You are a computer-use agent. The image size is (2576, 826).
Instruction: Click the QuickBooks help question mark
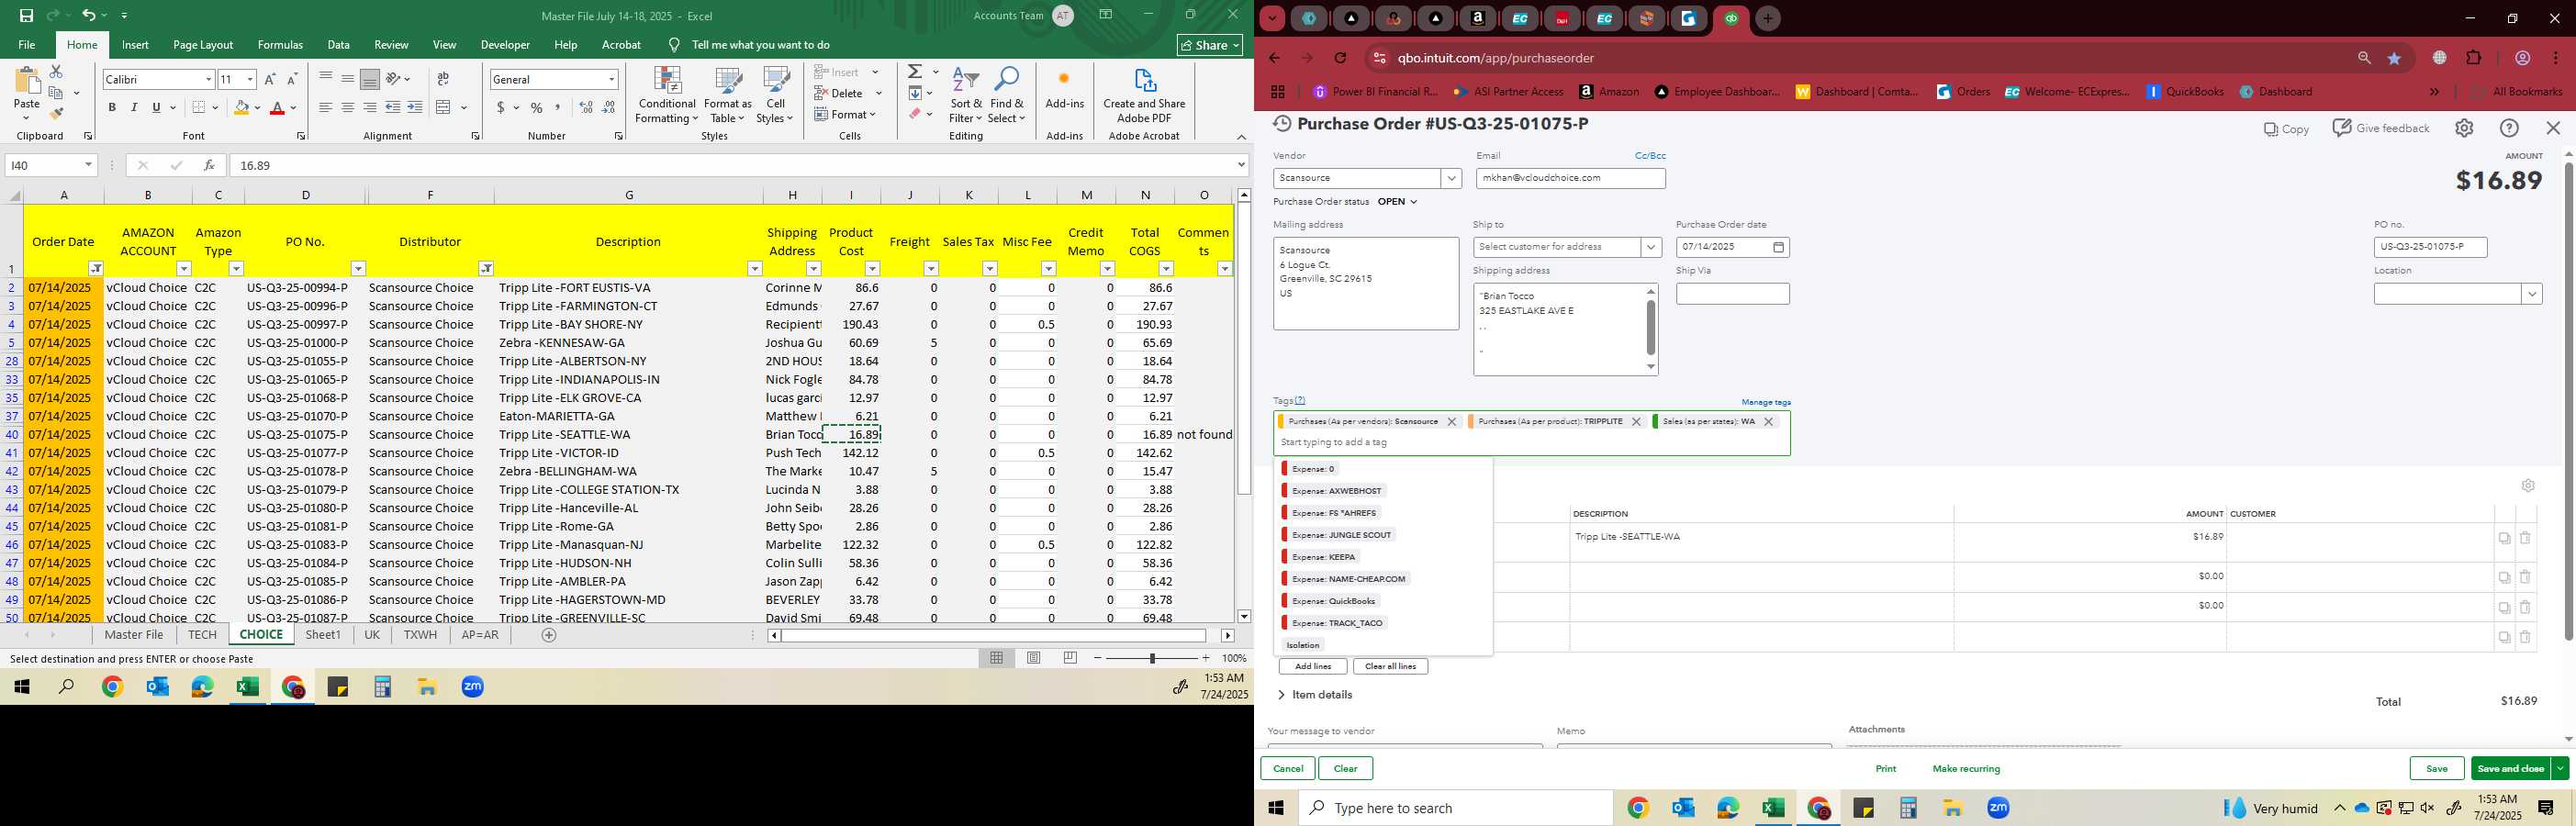2509,128
